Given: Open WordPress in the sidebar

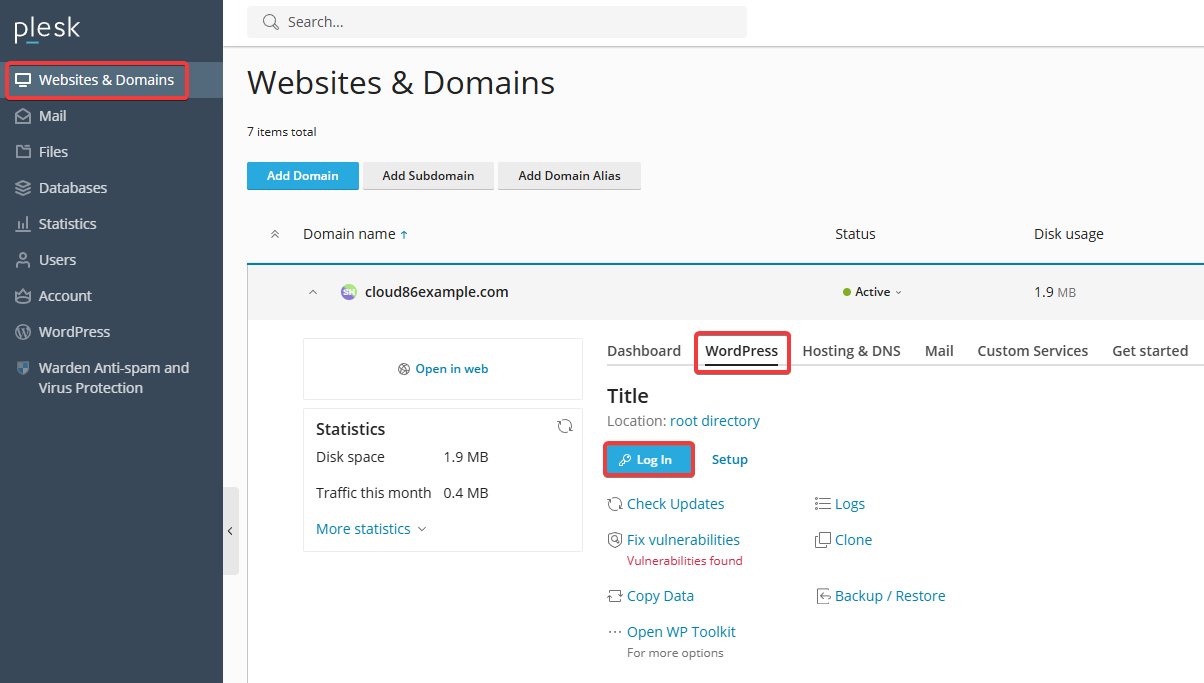Looking at the screenshot, I should tap(74, 332).
